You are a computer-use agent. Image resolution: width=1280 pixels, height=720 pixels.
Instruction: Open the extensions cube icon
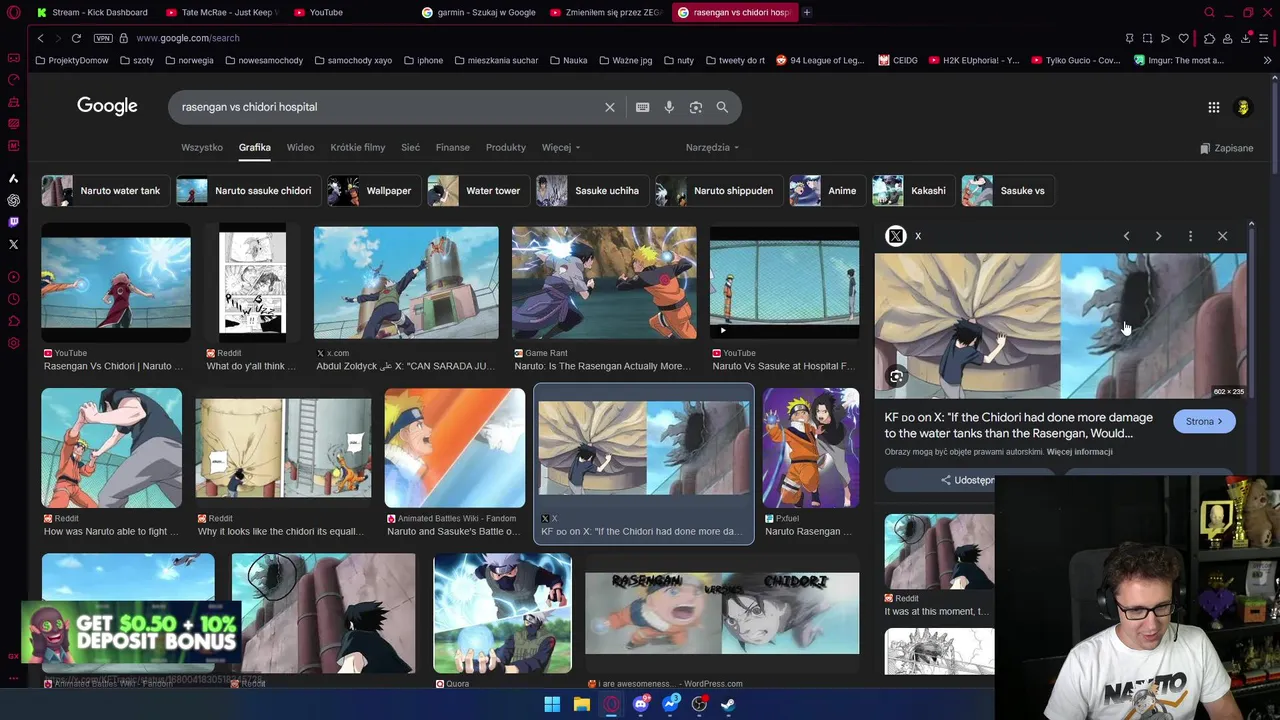click(x=1209, y=38)
